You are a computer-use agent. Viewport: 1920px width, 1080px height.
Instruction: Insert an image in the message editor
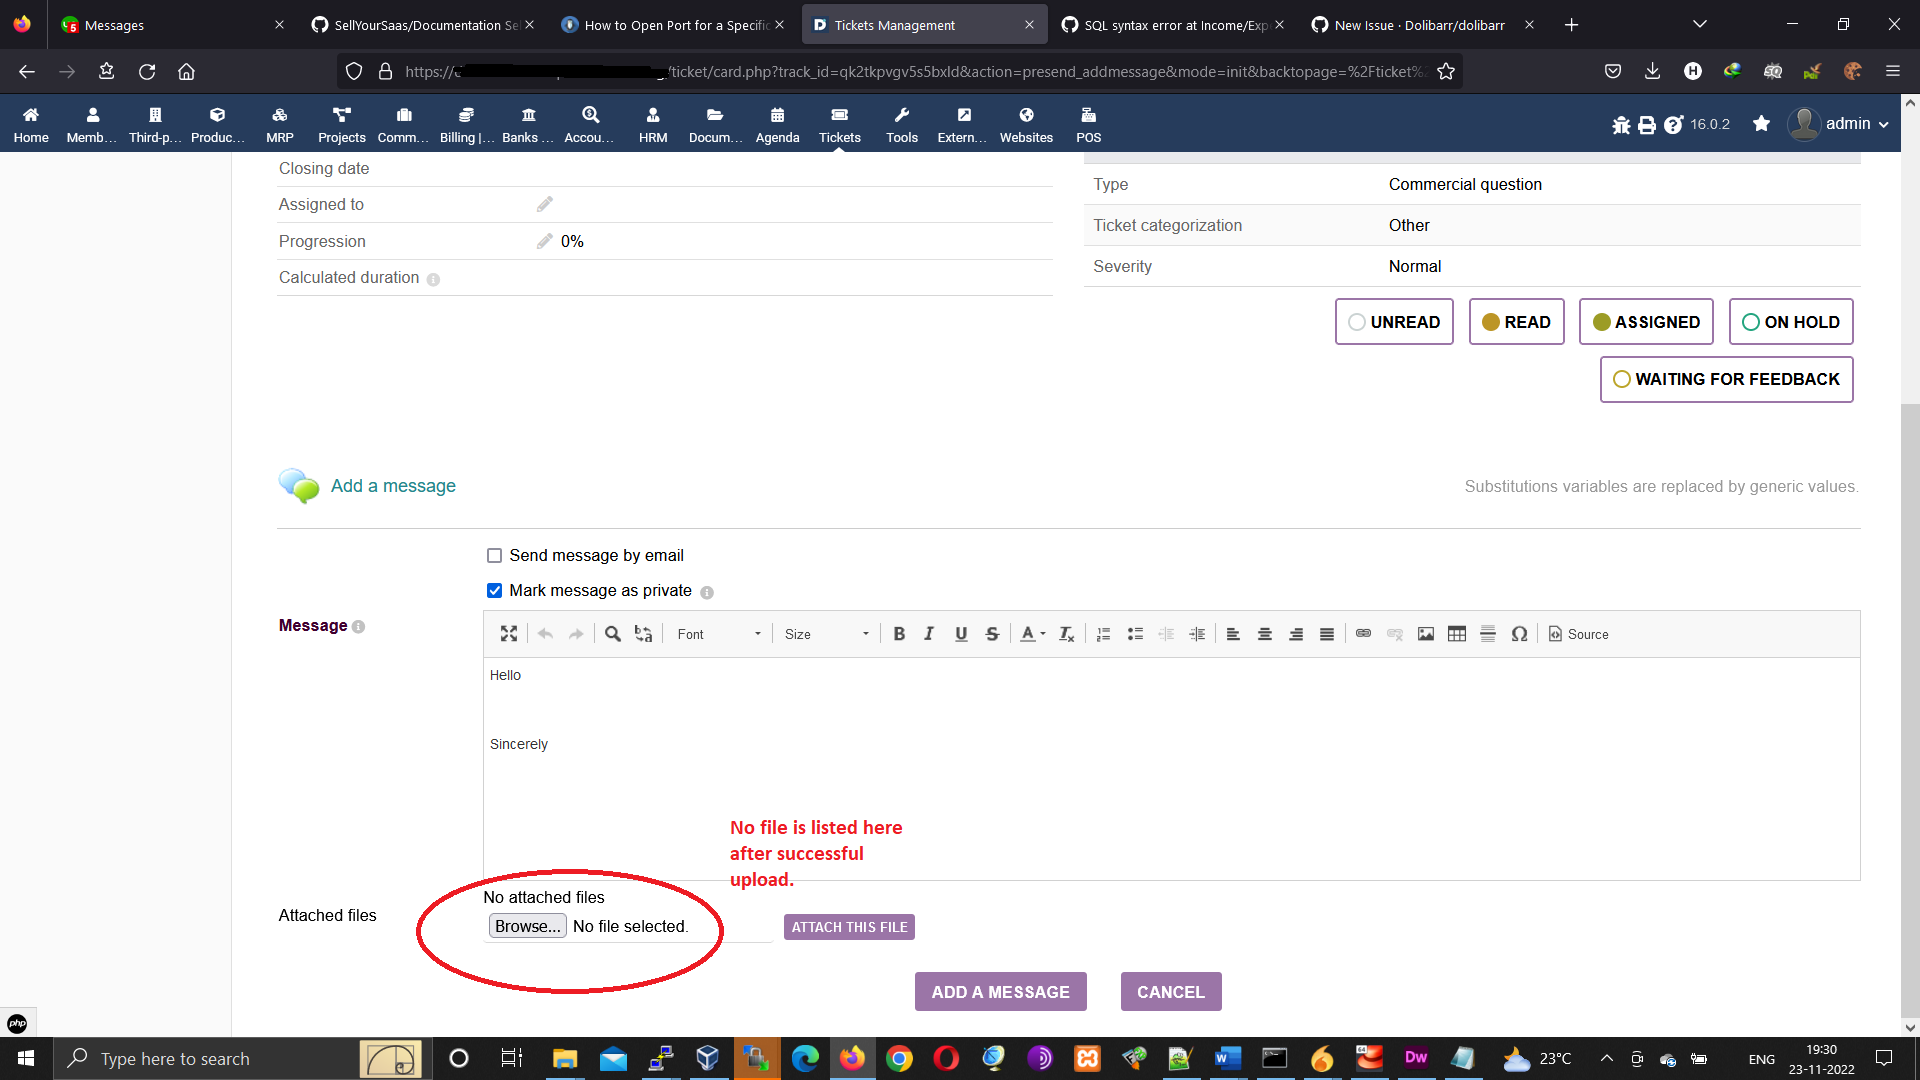tap(1425, 633)
